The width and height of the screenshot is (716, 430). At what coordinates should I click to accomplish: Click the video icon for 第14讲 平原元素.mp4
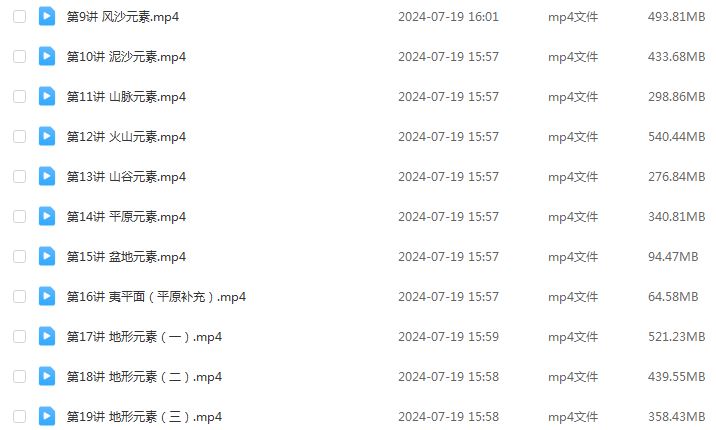click(47, 216)
